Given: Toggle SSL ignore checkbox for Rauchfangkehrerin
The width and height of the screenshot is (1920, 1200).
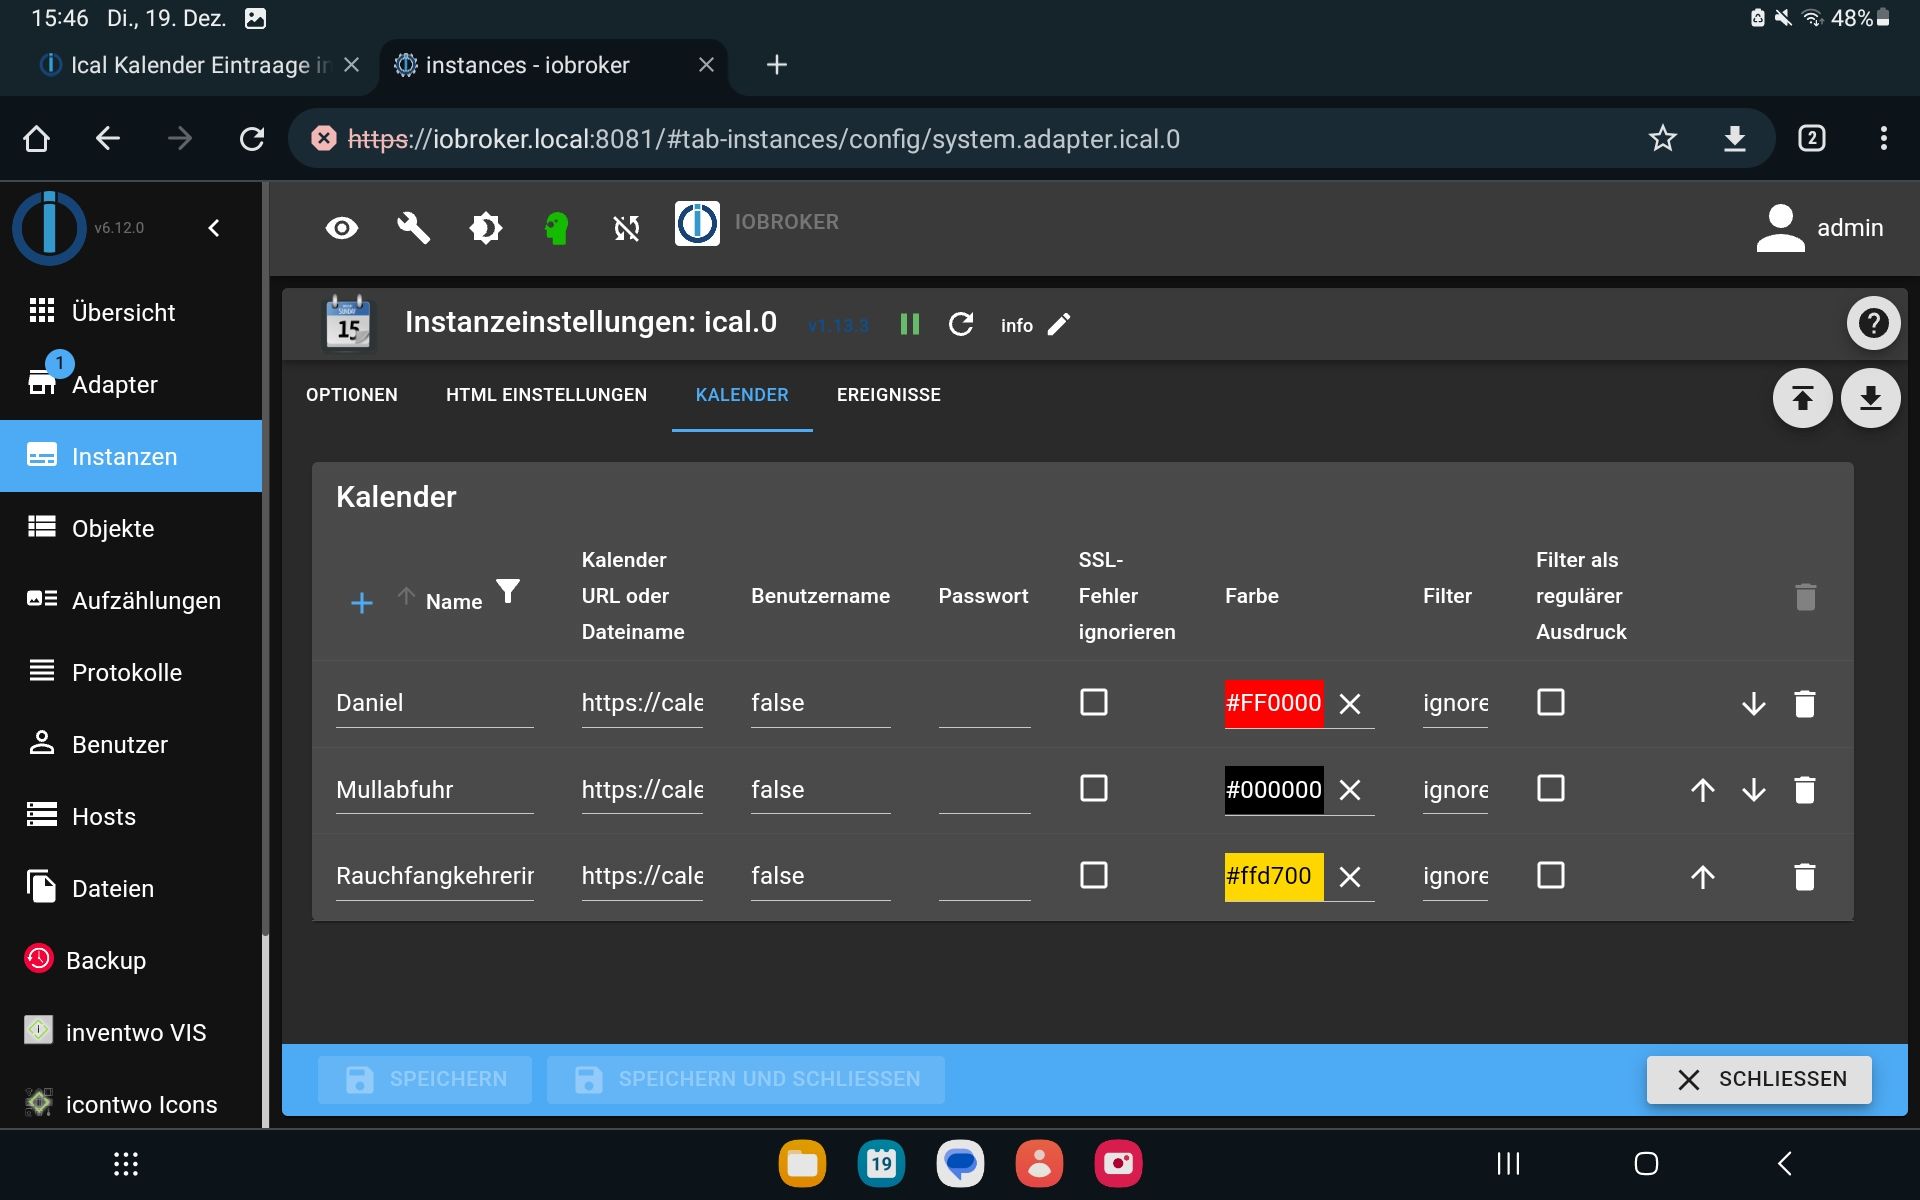Looking at the screenshot, I should (x=1094, y=876).
